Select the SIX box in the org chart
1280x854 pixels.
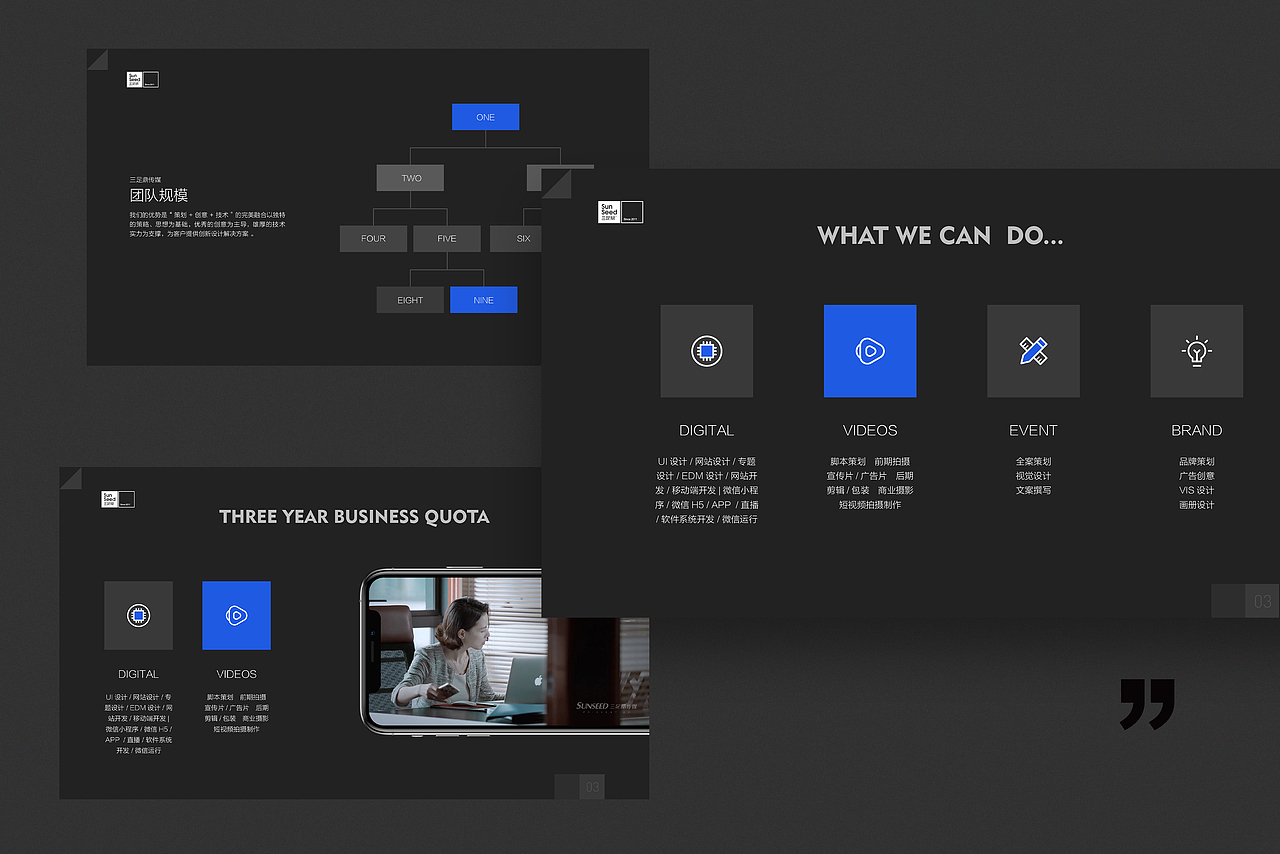tap(516, 239)
